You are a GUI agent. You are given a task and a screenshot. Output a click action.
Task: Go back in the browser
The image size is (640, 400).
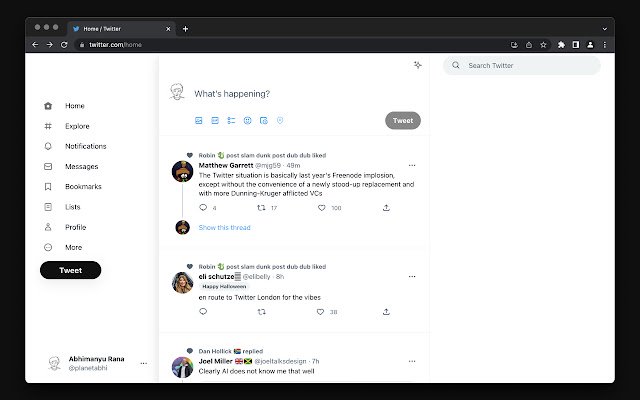35,45
